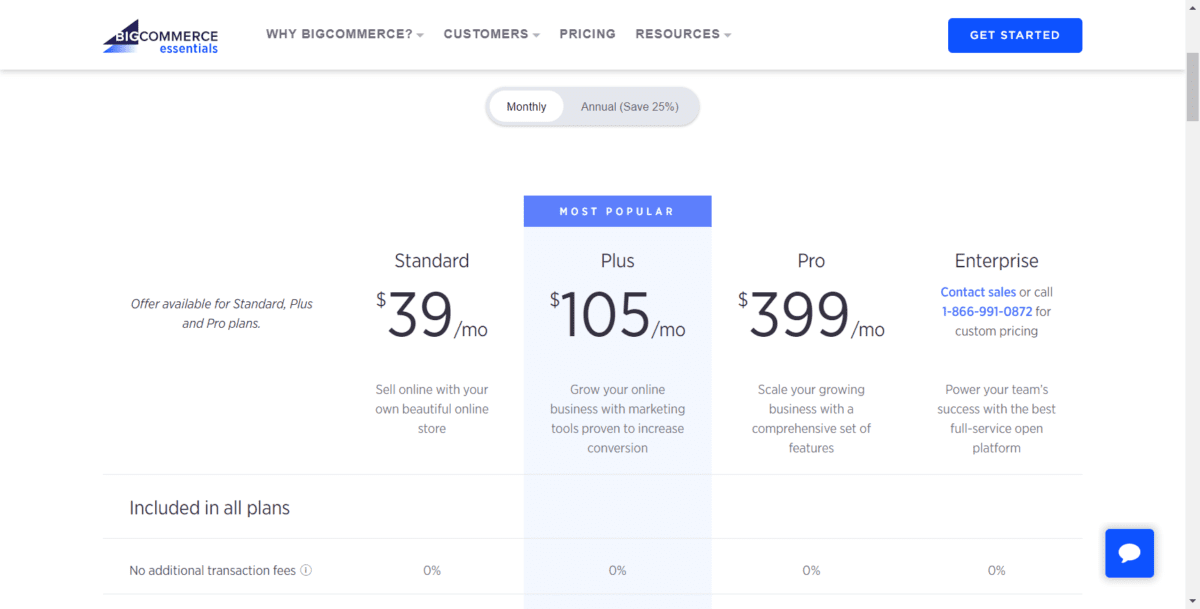Screen dimensions: 1200x609
Task: Click the 1-866-991-0872 phone link
Action: 986,311
